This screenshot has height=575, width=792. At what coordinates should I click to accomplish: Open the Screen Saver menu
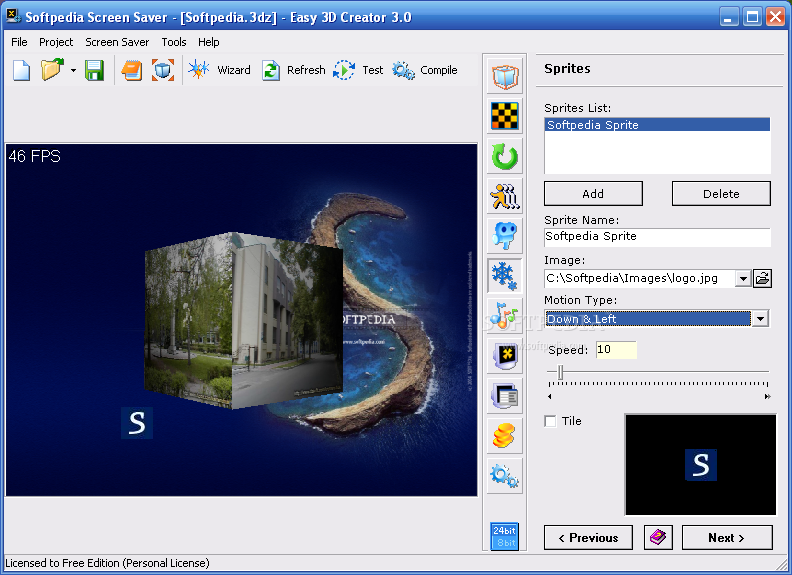pyautogui.click(x=117, y=42)
